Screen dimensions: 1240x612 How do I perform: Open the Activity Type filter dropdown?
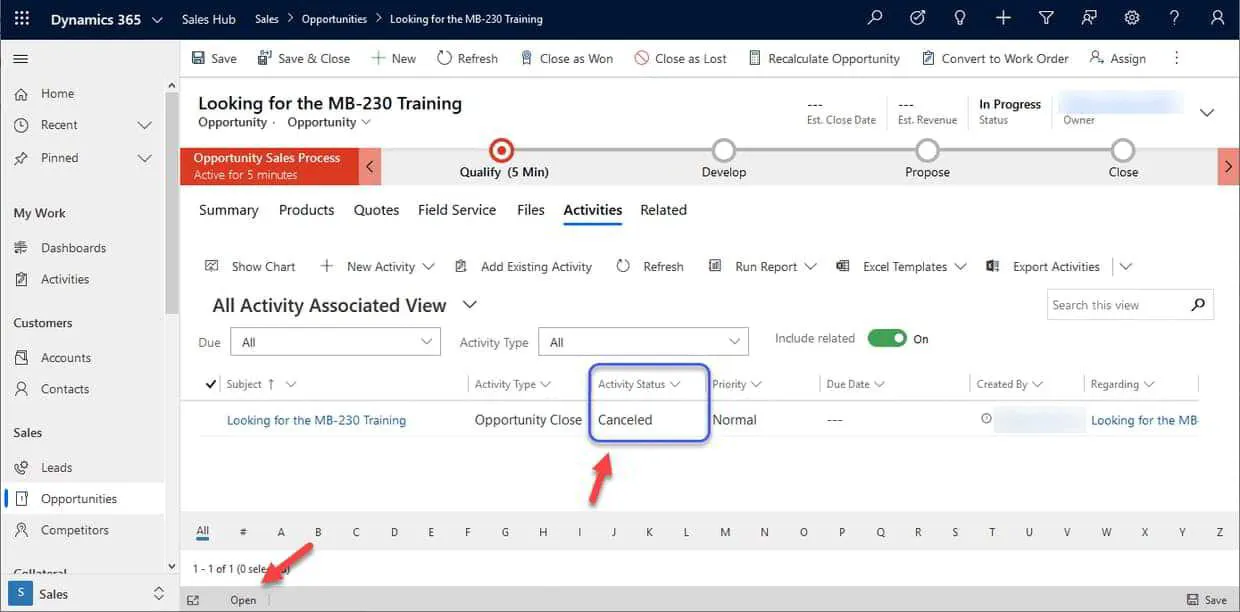643,342
